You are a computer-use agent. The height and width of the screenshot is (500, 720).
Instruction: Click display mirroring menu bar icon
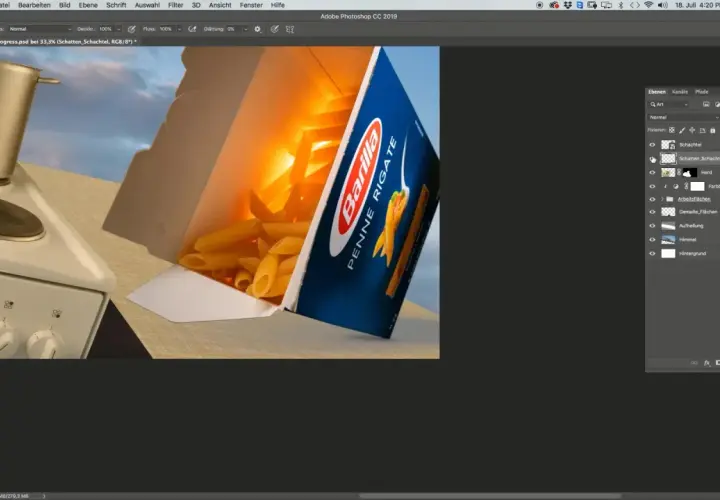[x=607, y=5]
